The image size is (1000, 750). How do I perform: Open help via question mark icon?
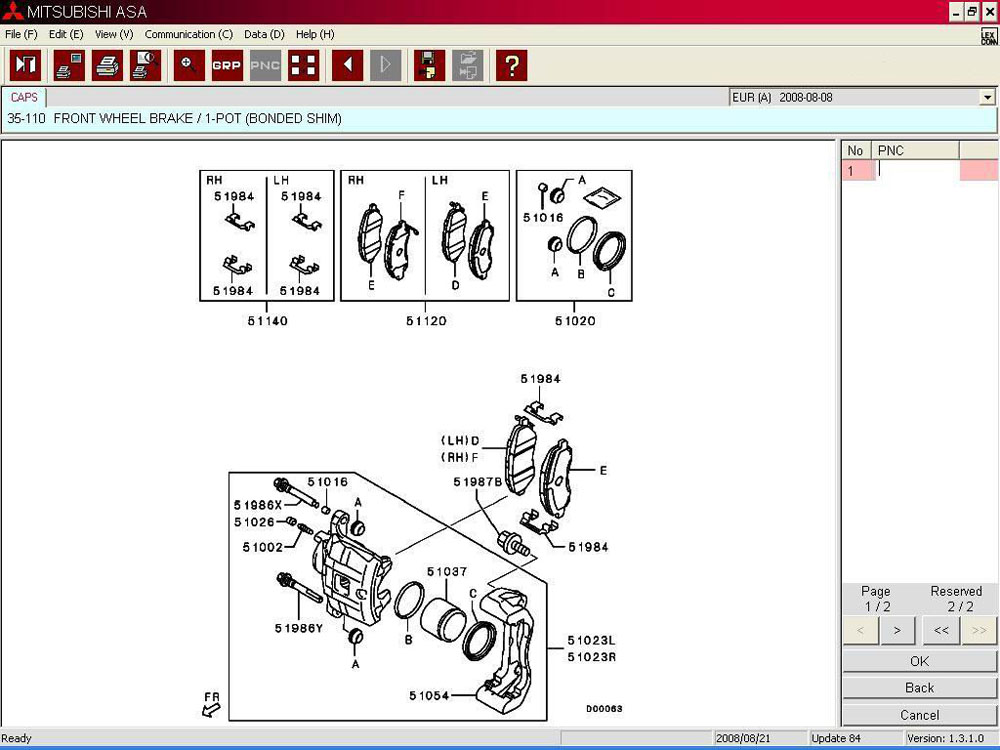511,66
